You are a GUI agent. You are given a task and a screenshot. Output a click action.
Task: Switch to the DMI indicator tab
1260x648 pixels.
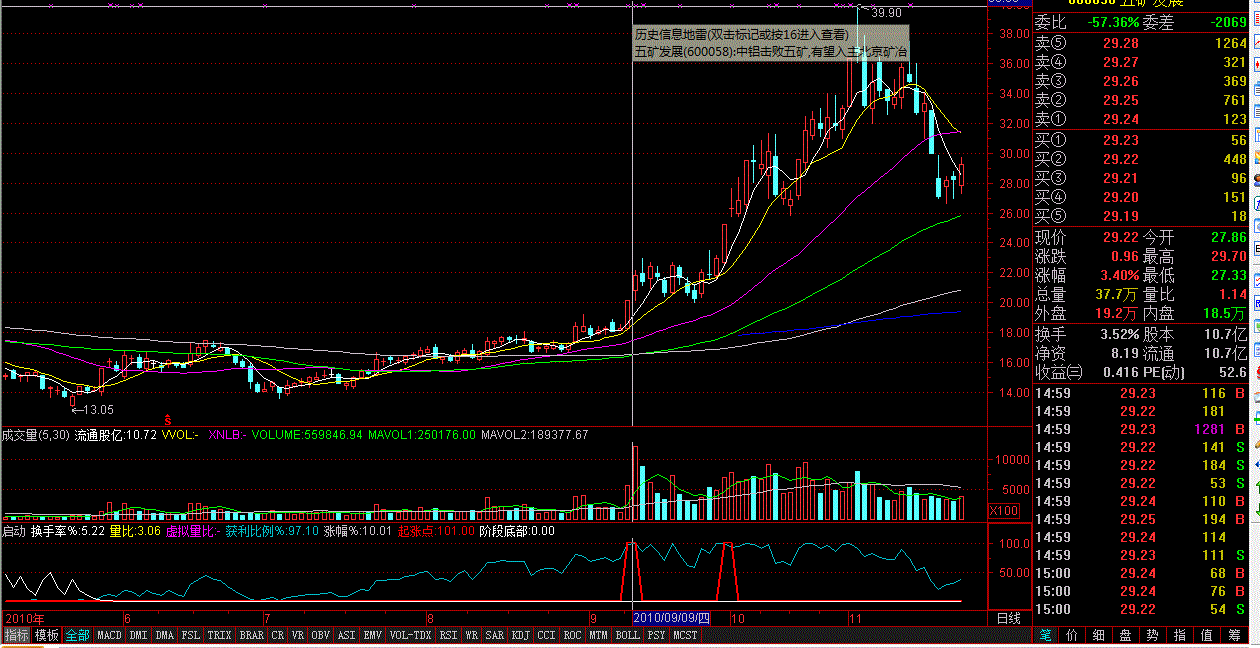pyautogui.click(x=138, y=635)
